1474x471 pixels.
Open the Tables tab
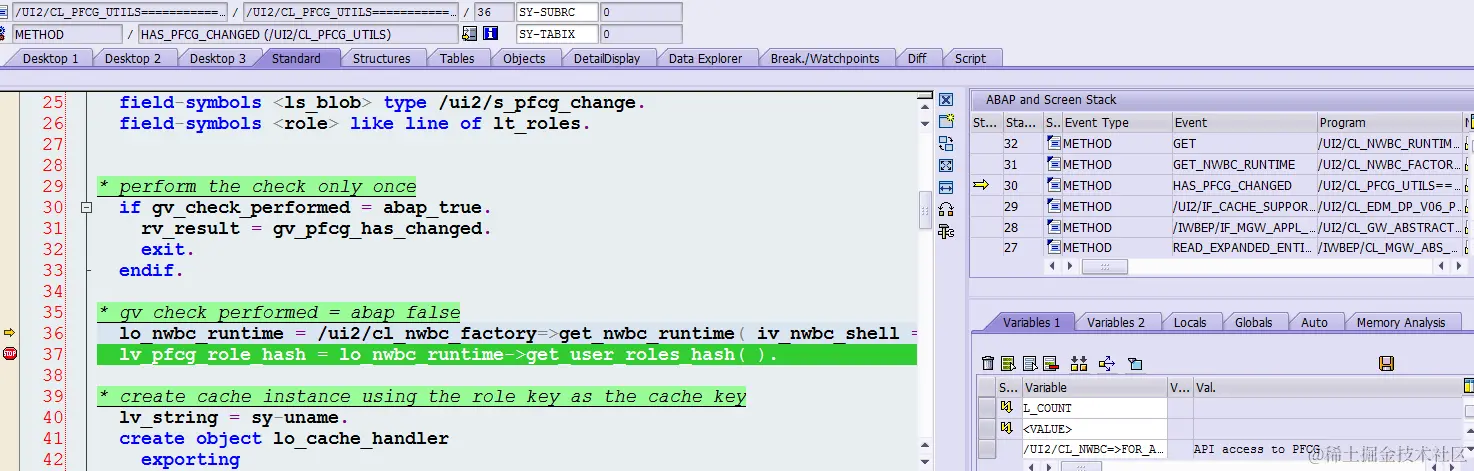[x=457, y=58]
